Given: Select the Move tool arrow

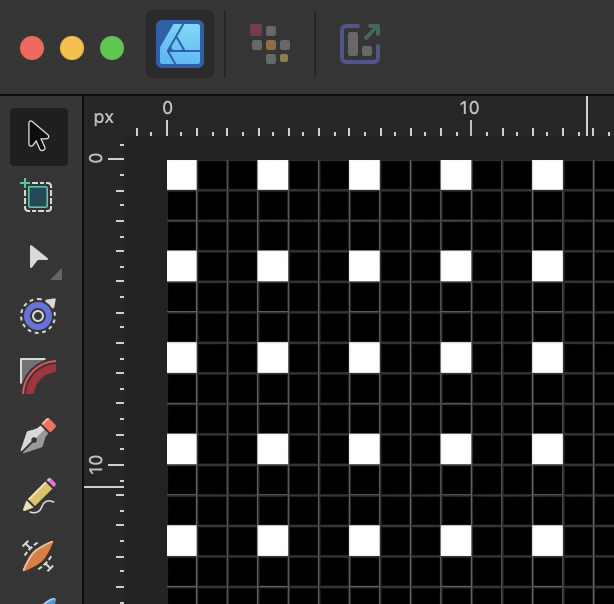Looking at the screenshot, I should pyautogui.click(x=39, y=137).
